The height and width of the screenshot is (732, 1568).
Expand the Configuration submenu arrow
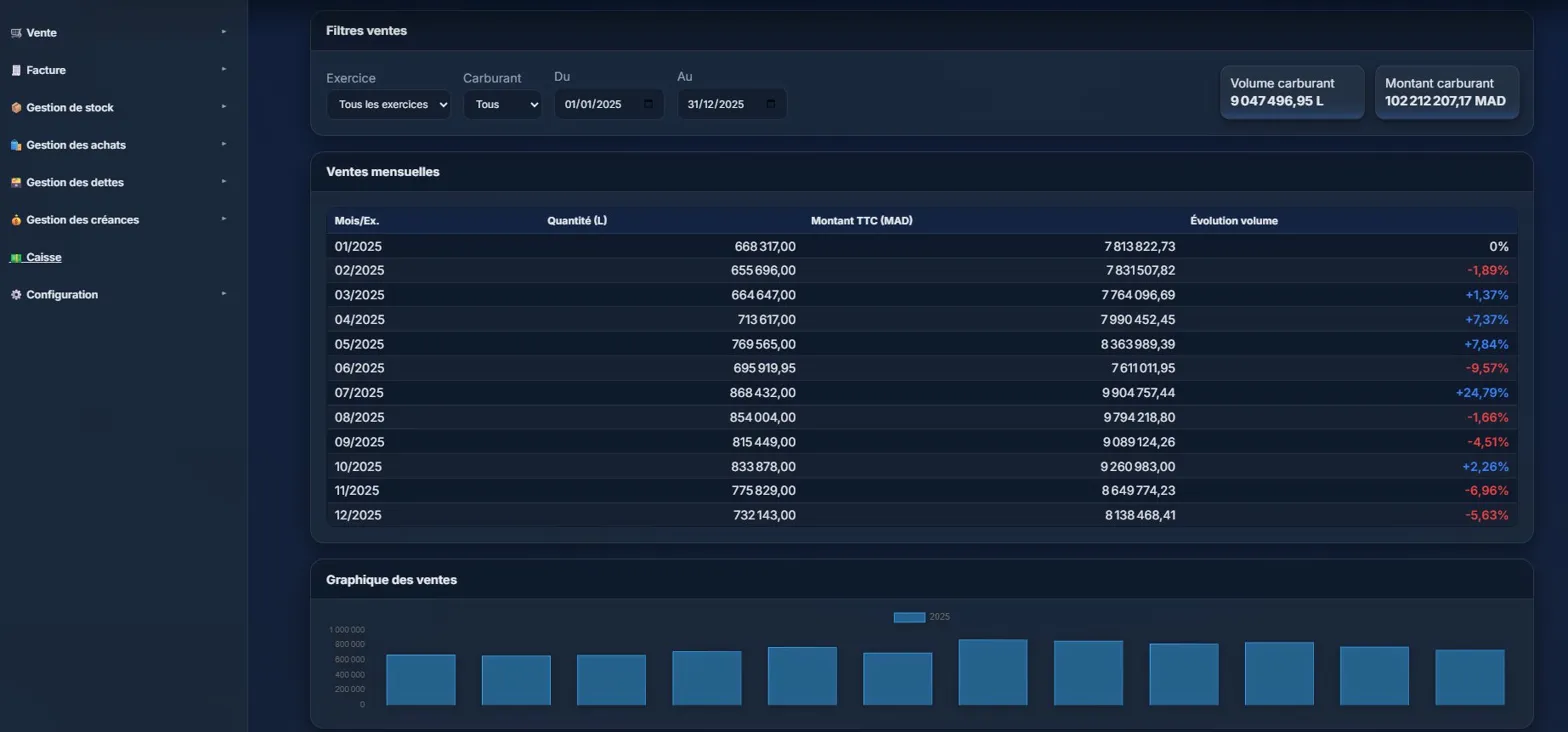[224, 294]
